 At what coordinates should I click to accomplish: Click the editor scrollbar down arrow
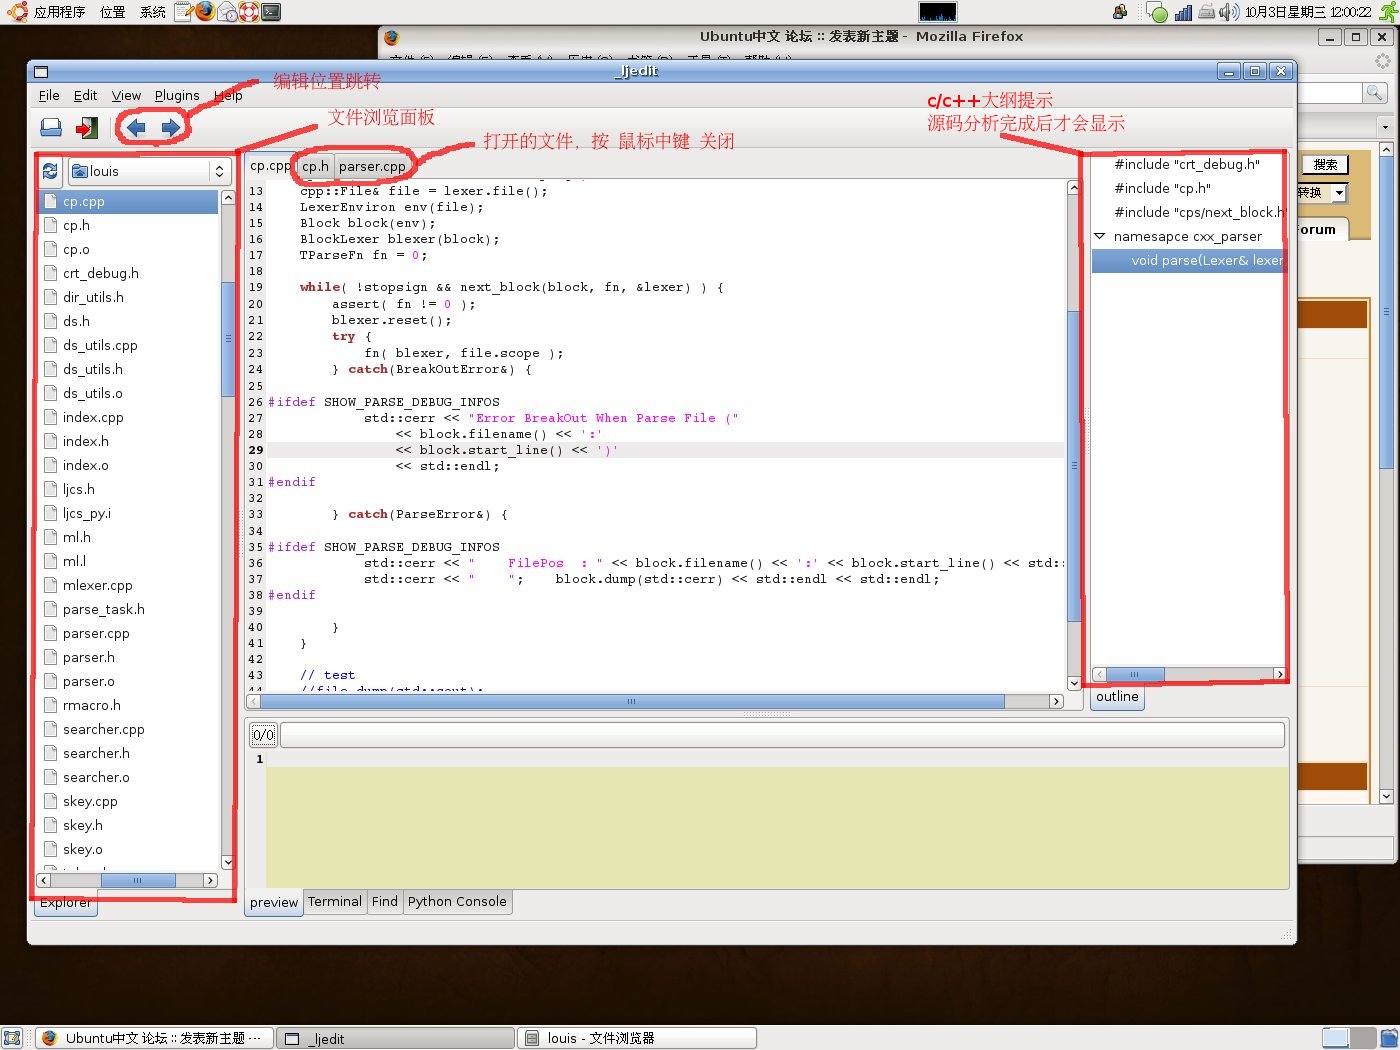coord(1074,684)
